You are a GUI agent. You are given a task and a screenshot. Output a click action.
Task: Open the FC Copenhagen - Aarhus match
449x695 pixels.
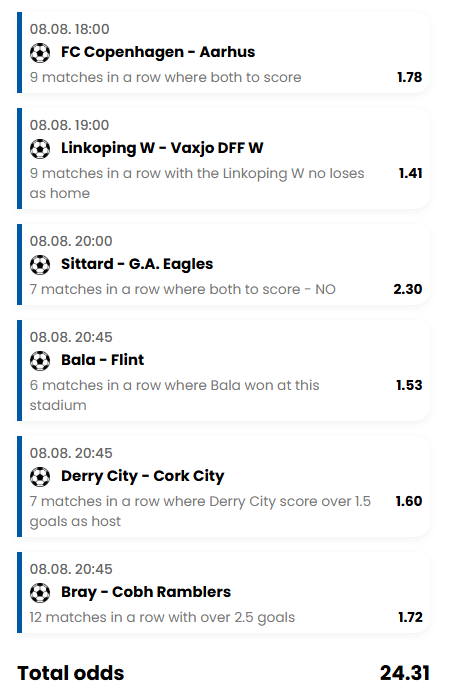coord(158,52)
